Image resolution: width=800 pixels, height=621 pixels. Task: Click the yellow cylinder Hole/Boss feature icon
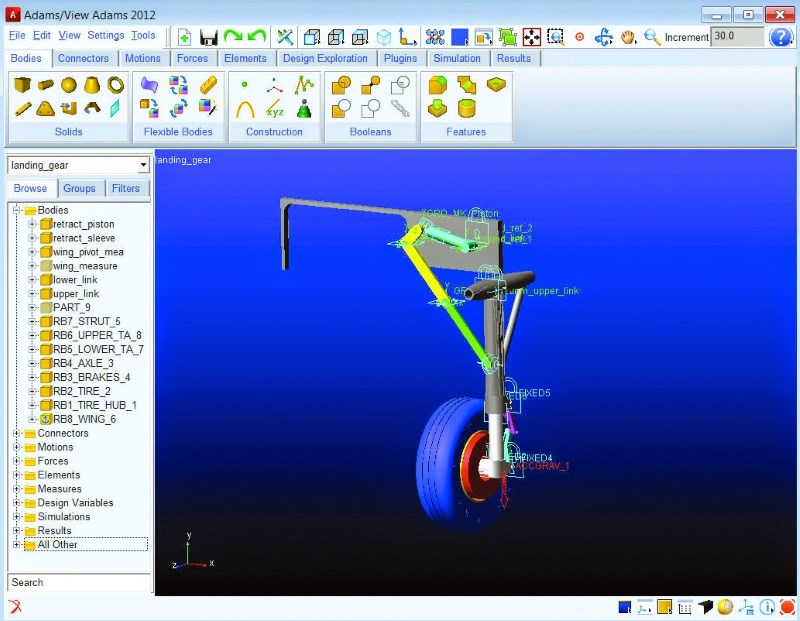click(466, 108)
